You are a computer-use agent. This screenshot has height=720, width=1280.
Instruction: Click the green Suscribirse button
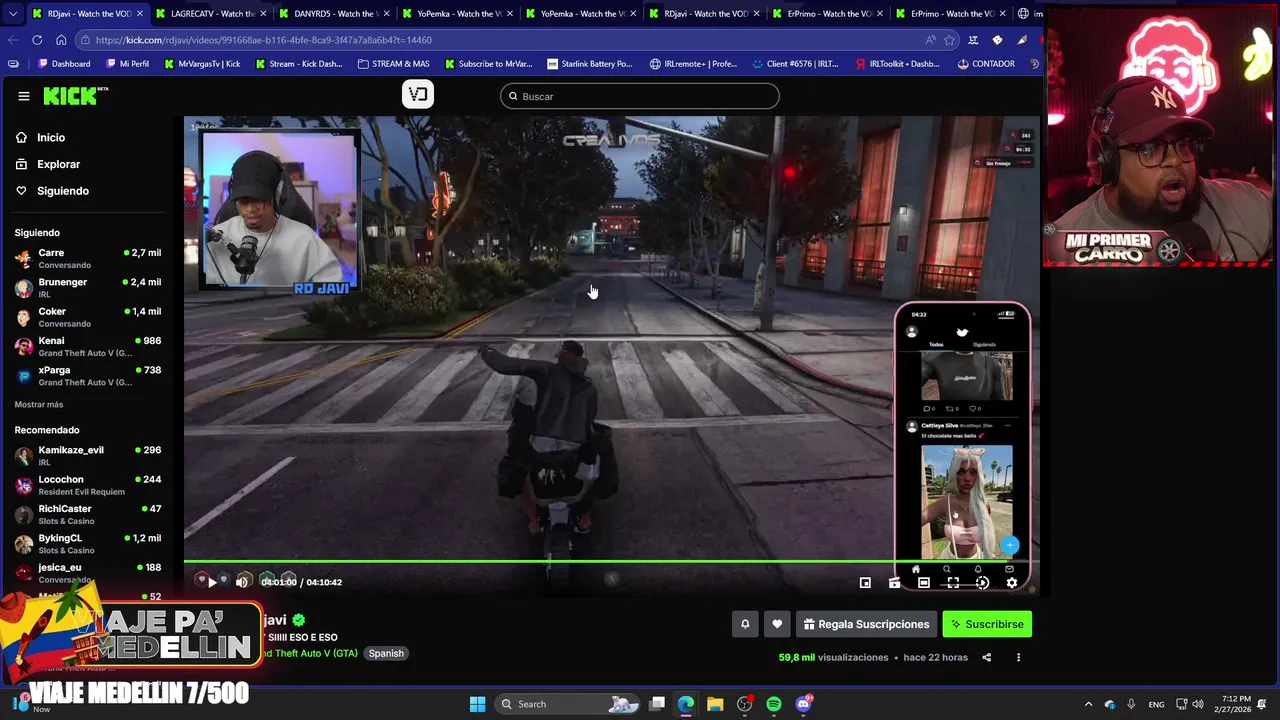pos(987,624)
